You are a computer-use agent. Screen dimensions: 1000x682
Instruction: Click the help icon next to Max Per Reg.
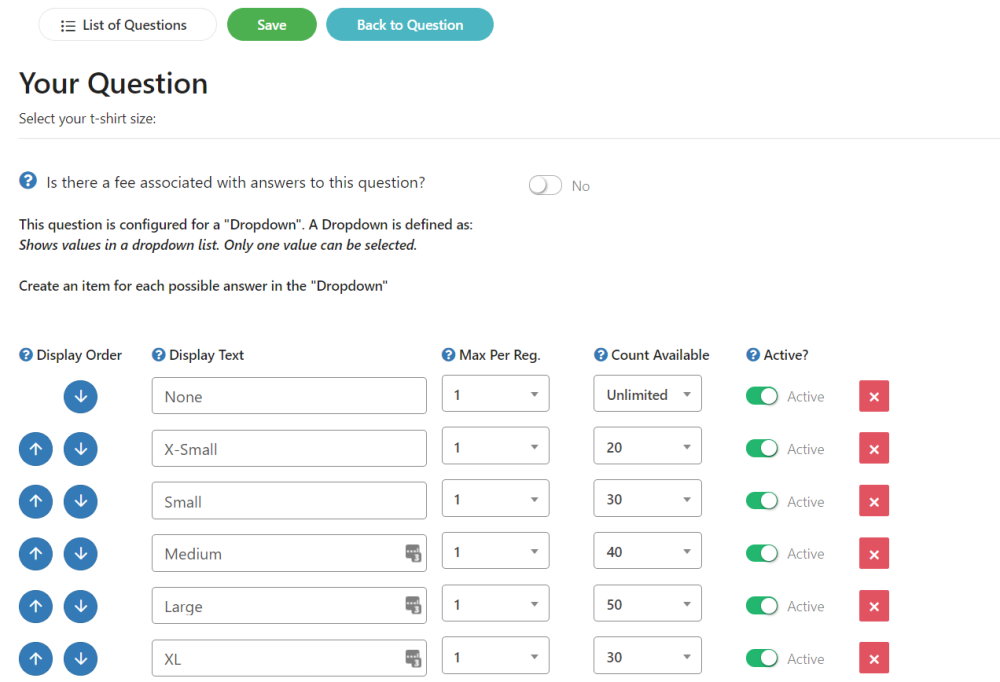click(x=445, y=354)
